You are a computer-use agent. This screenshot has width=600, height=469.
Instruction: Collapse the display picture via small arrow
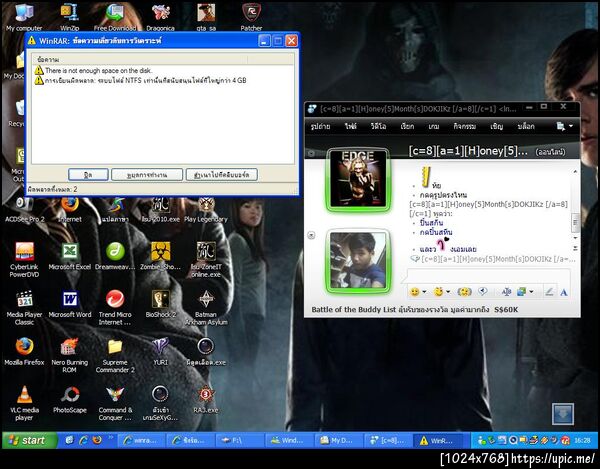(x=311, y=235)
